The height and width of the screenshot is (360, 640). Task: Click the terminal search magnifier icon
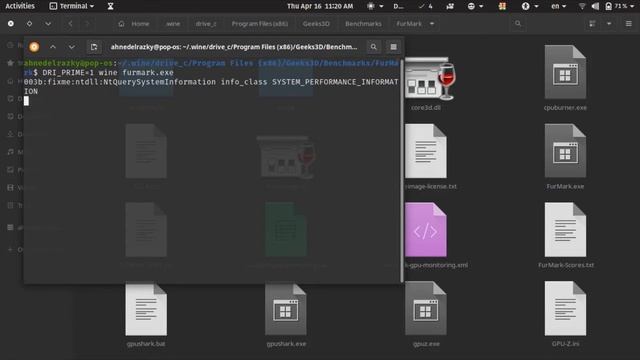click(373, 47)
